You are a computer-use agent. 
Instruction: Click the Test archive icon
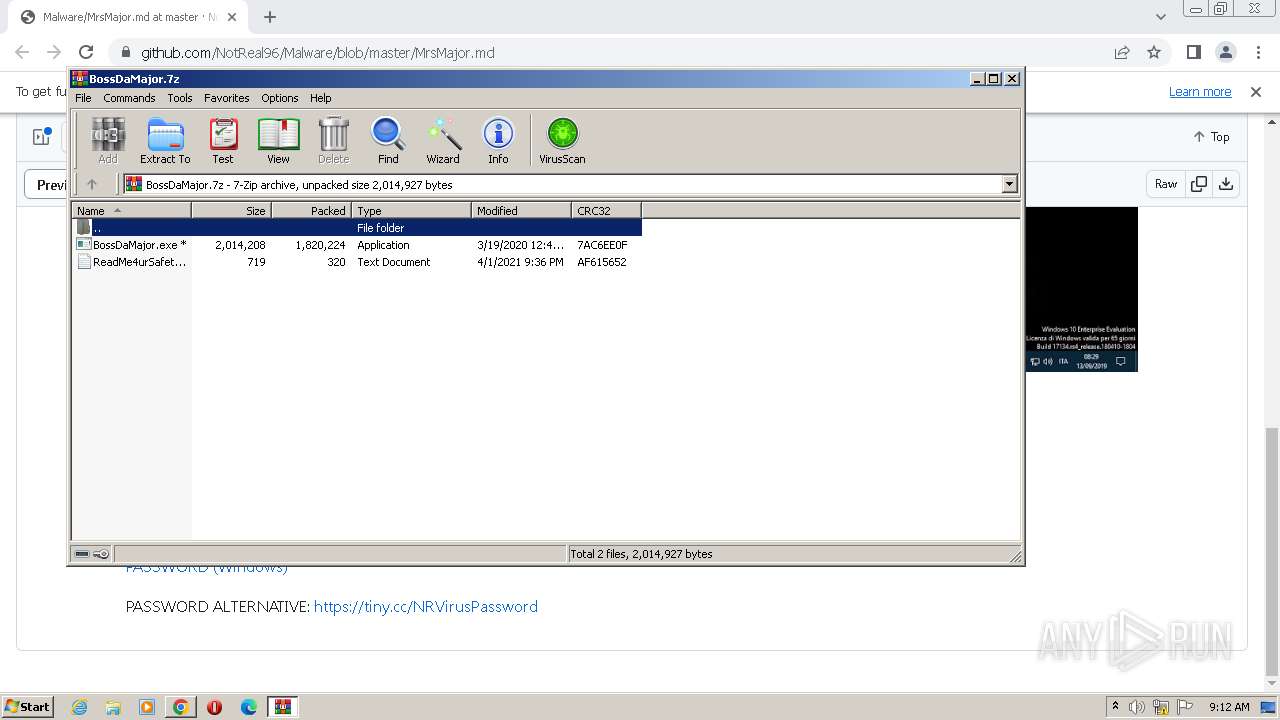click(x=223, y=140)
